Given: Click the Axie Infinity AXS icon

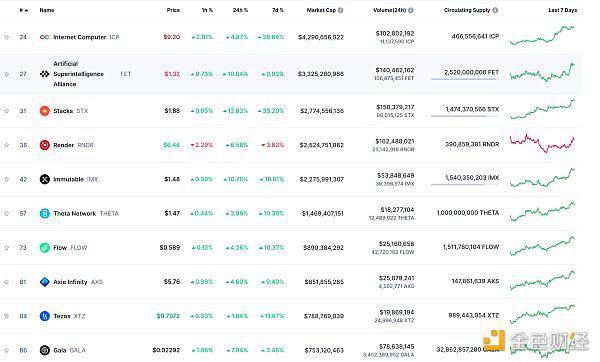Looking at the screenshot, I should tap(45, 282).
